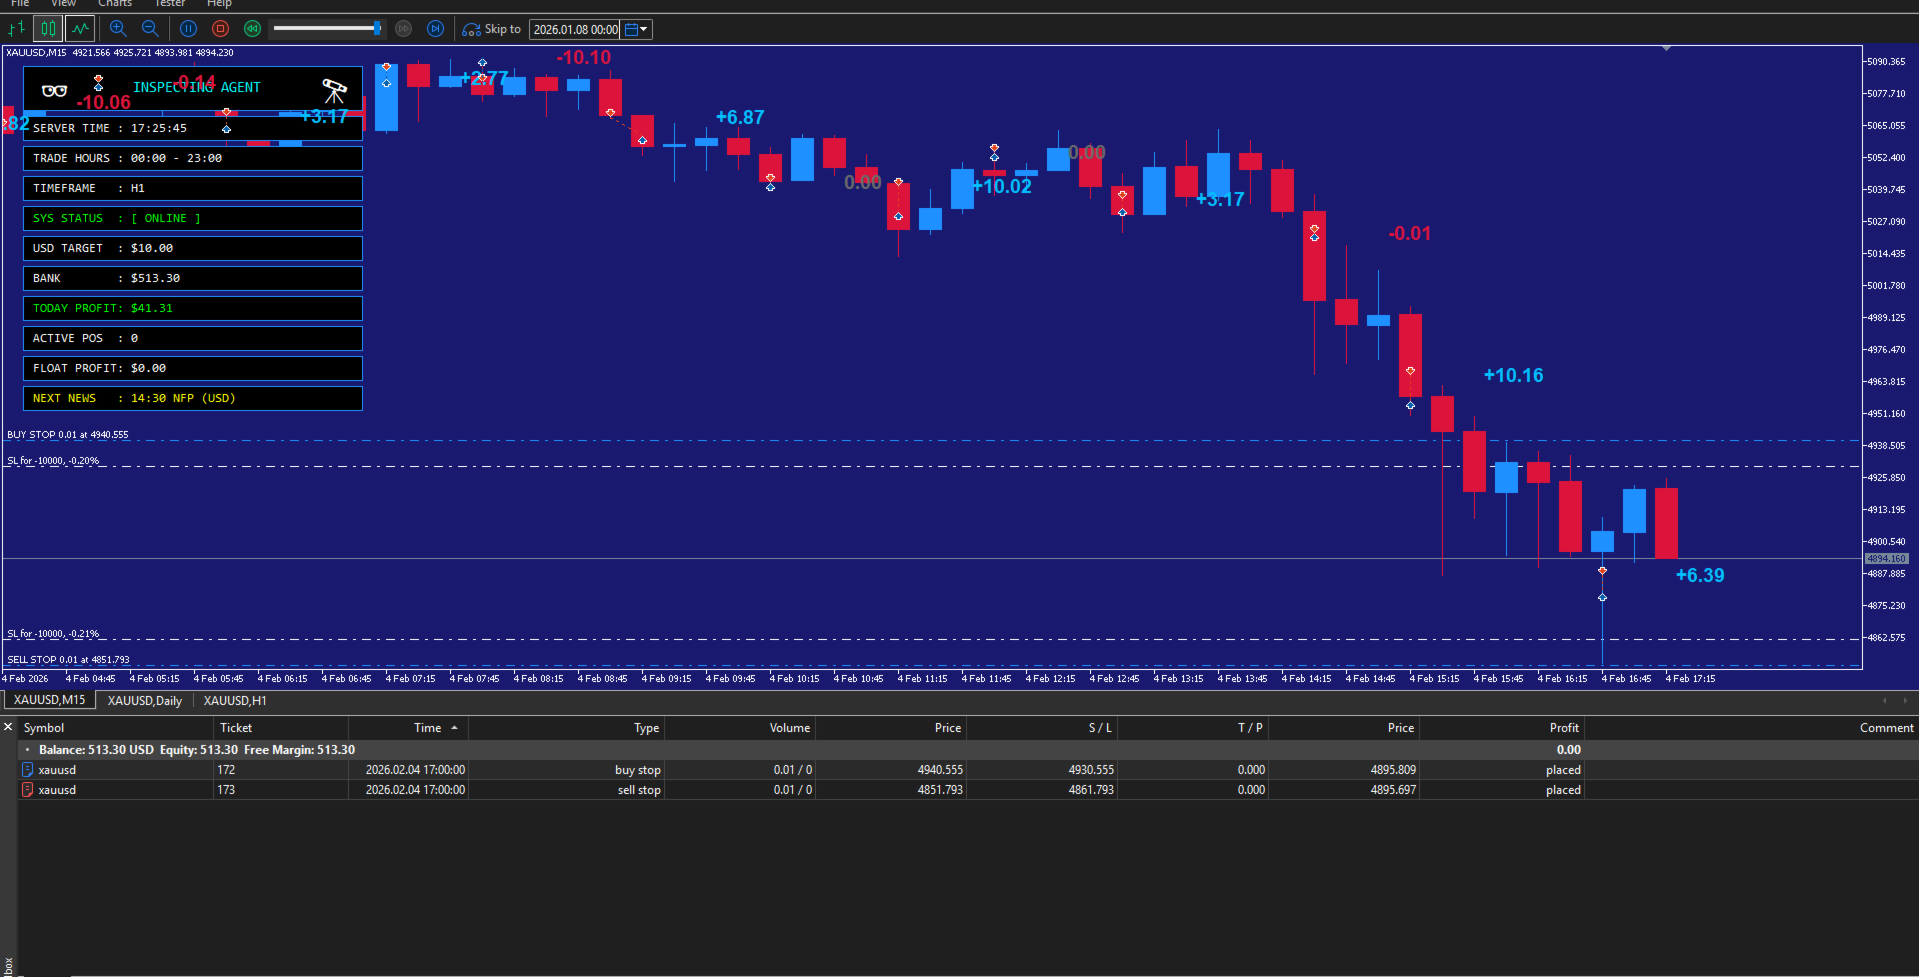This screenshot has width=1919, height=977.
Task: Click the telescope icon in the agent panel
Action: 335,91
